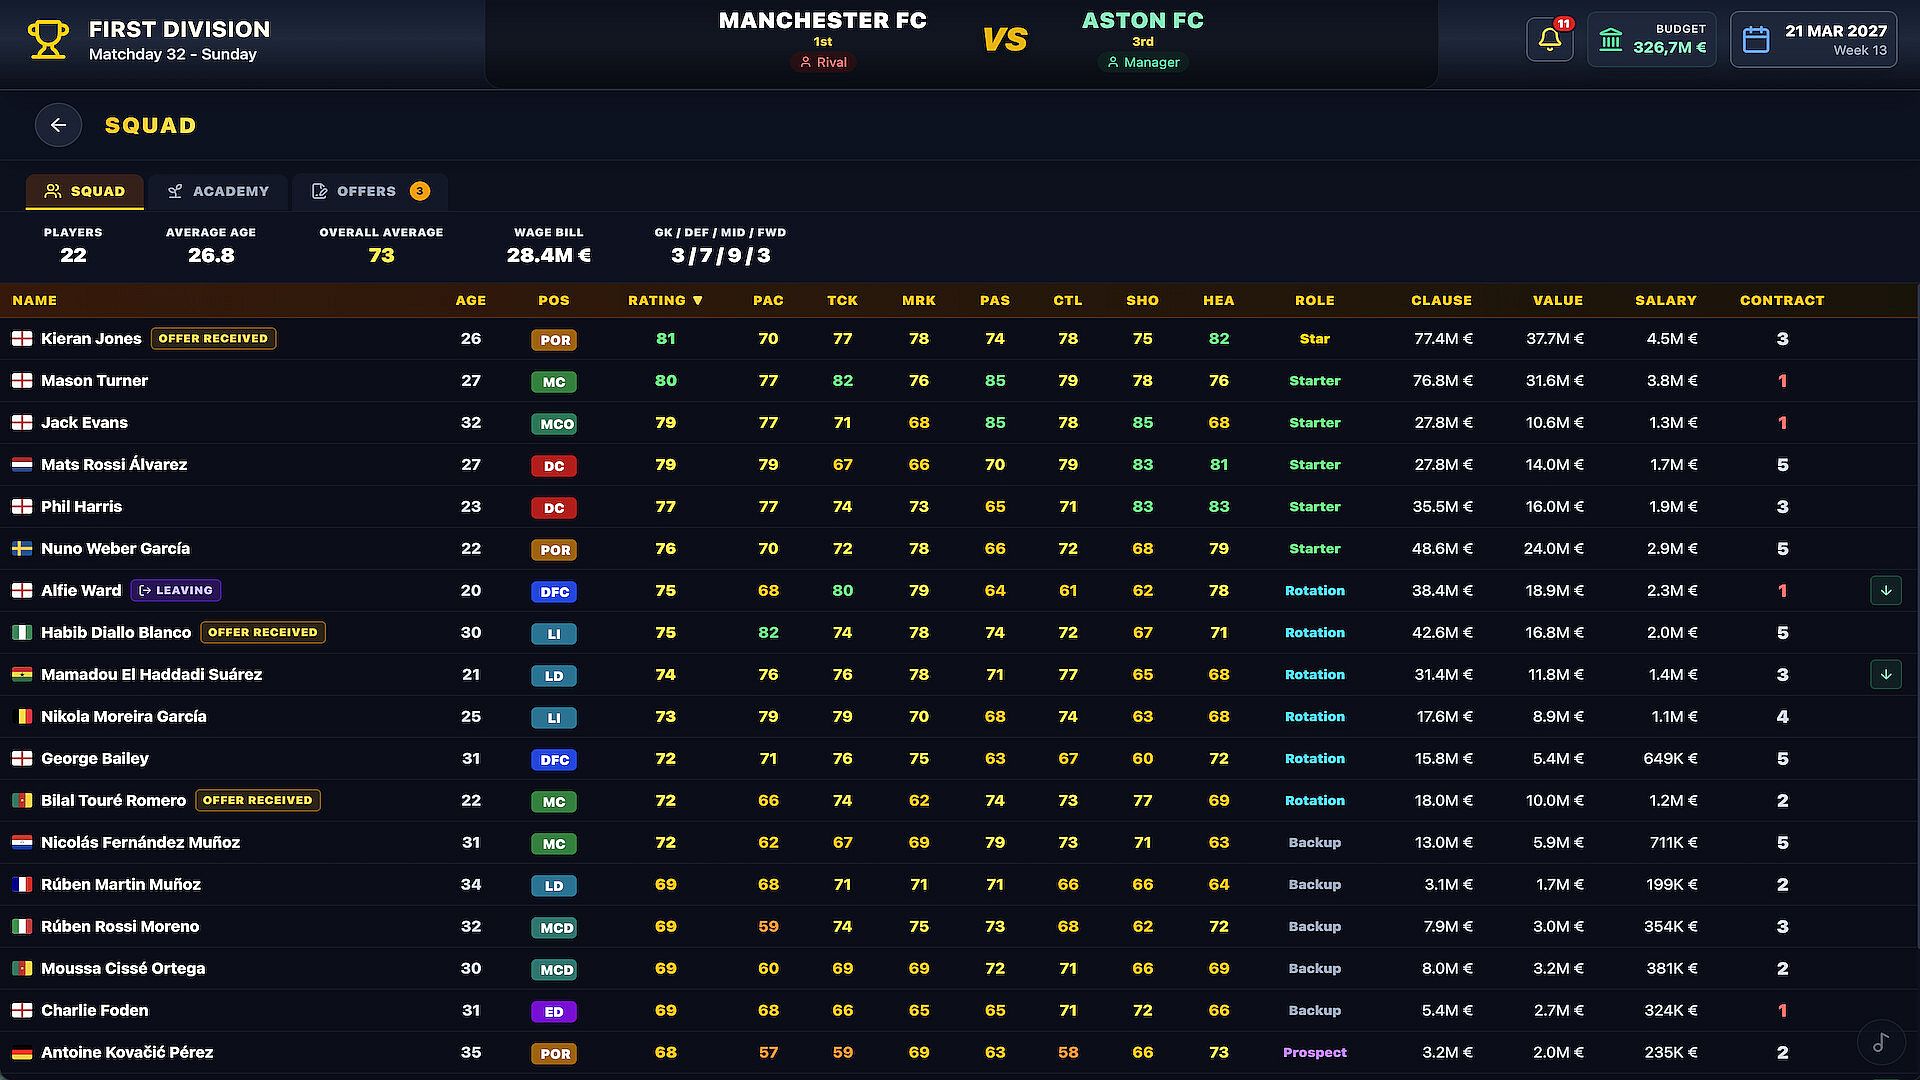The width and height of the screenshot is (1920, 1080).
Task: Open the Offers tab
Action: (370, 191)
